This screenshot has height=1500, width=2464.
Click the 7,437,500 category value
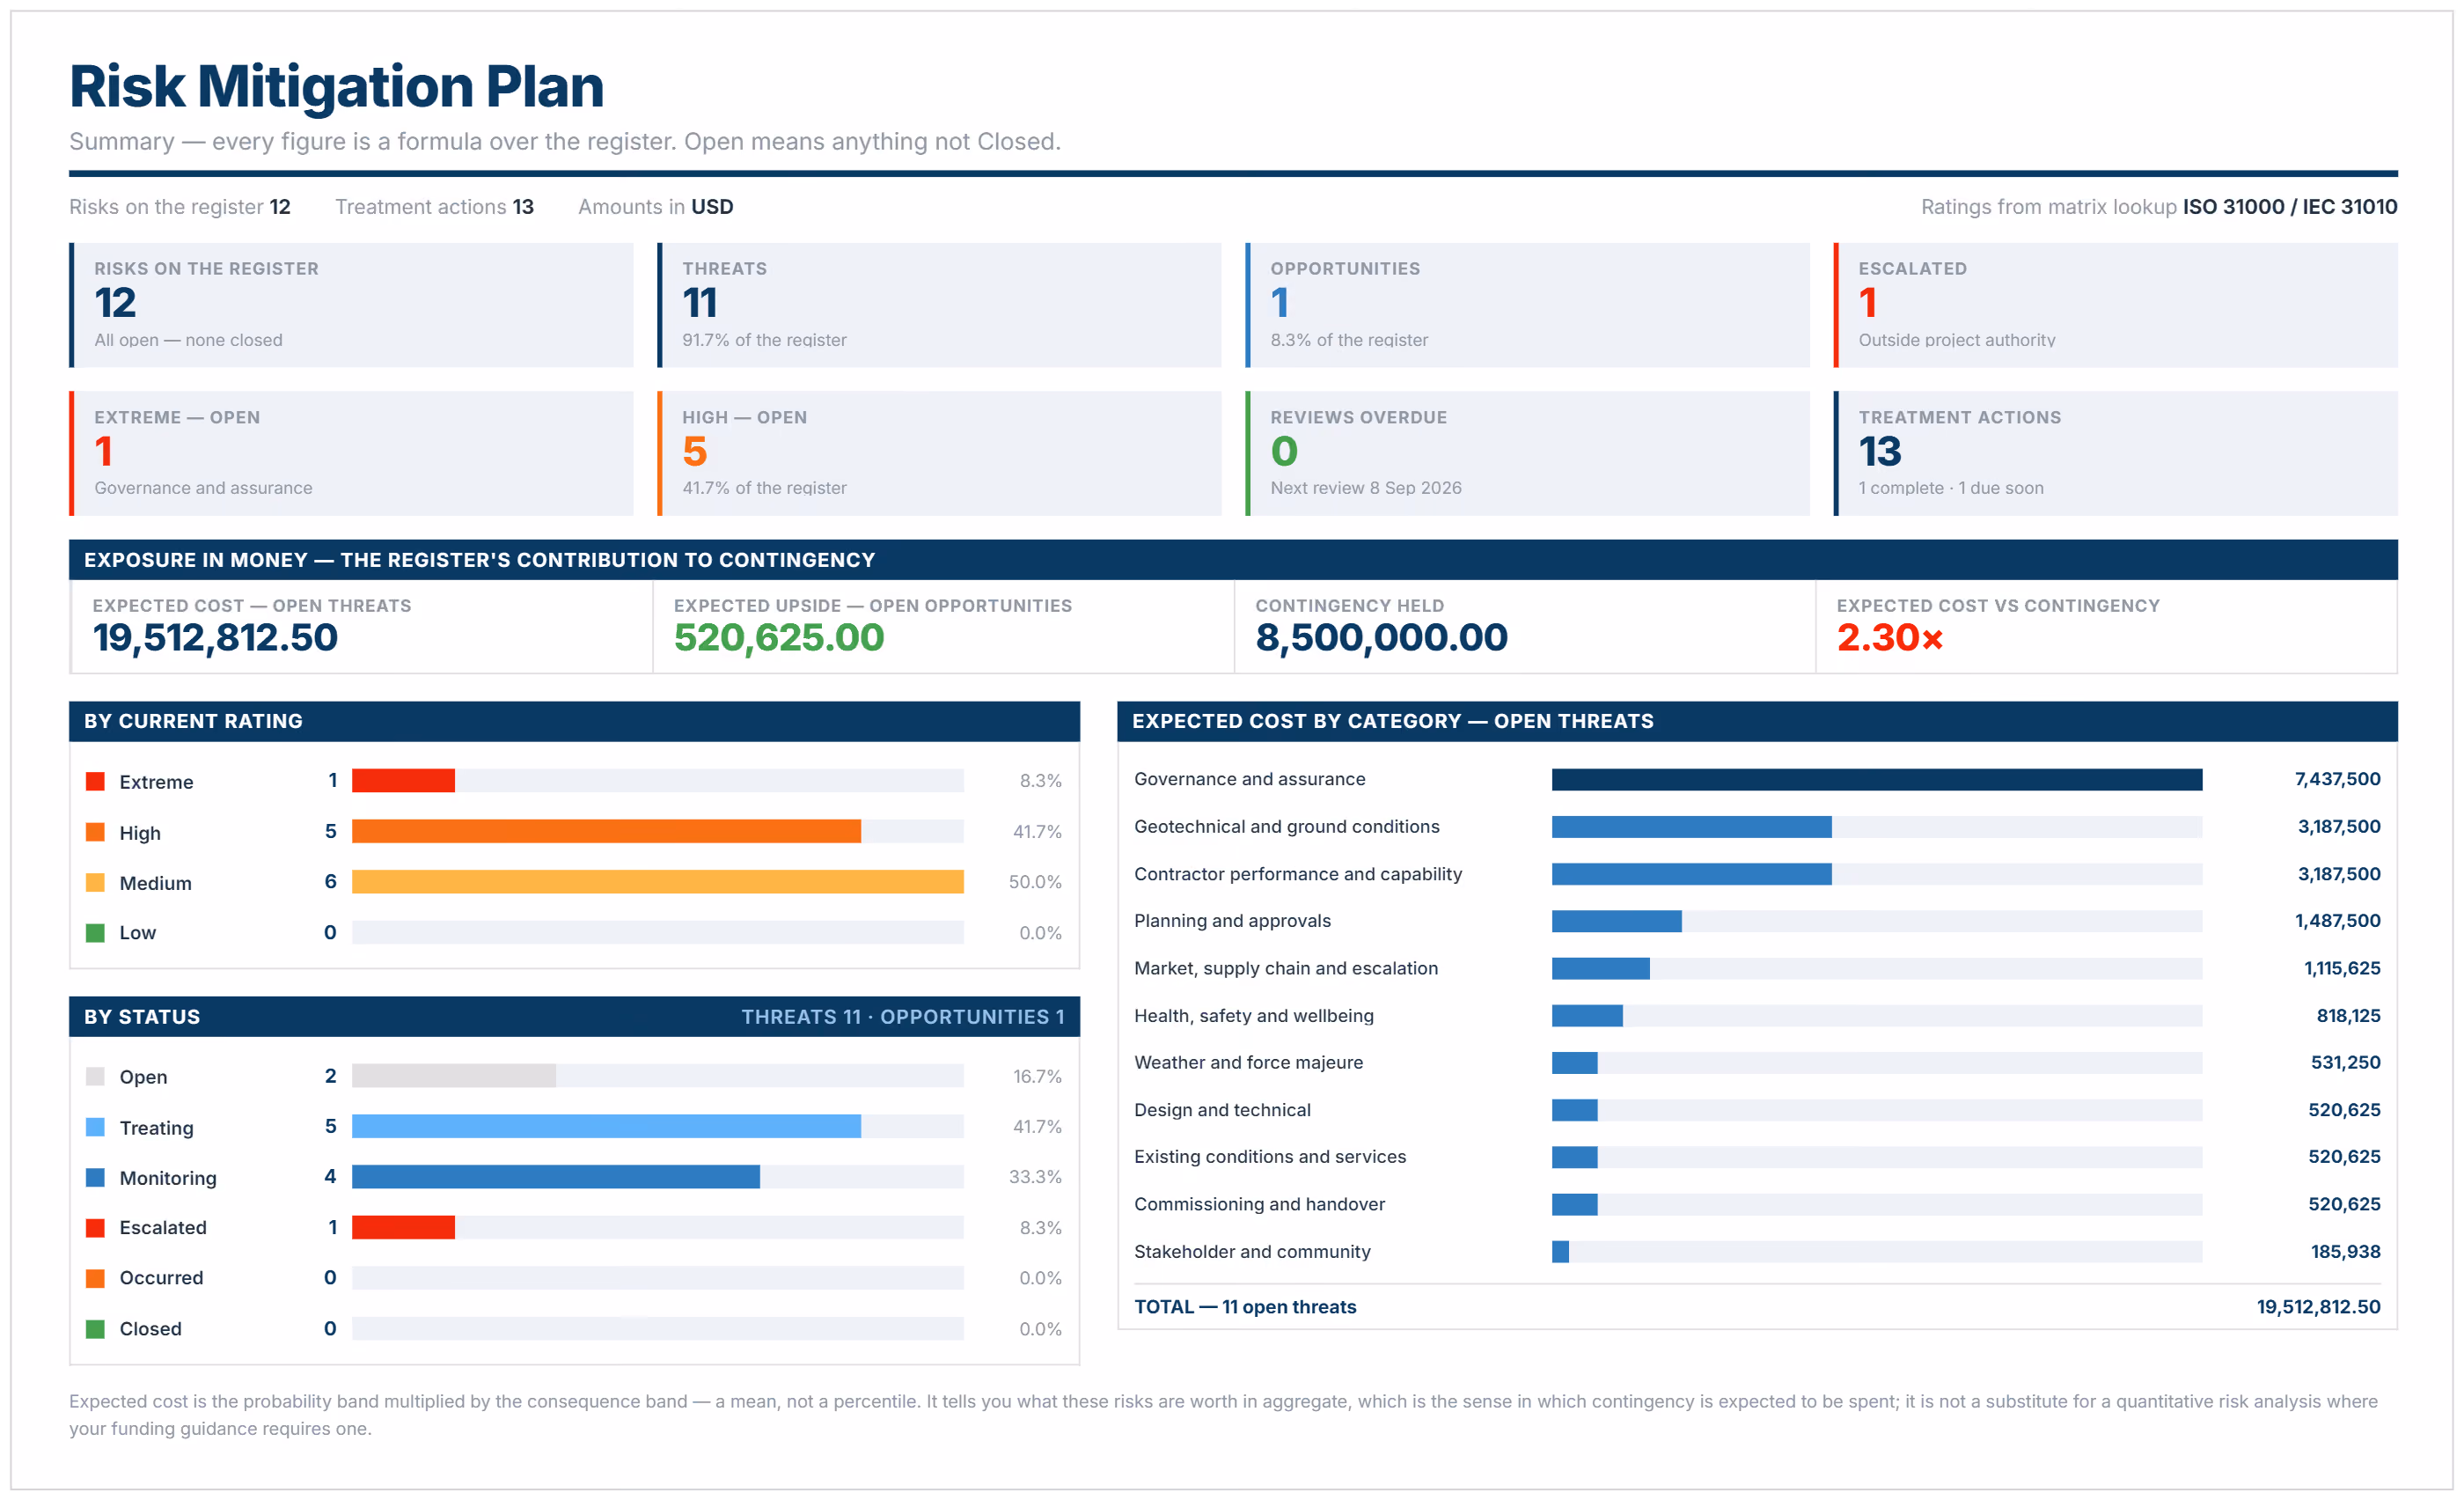pos(2337,779)
